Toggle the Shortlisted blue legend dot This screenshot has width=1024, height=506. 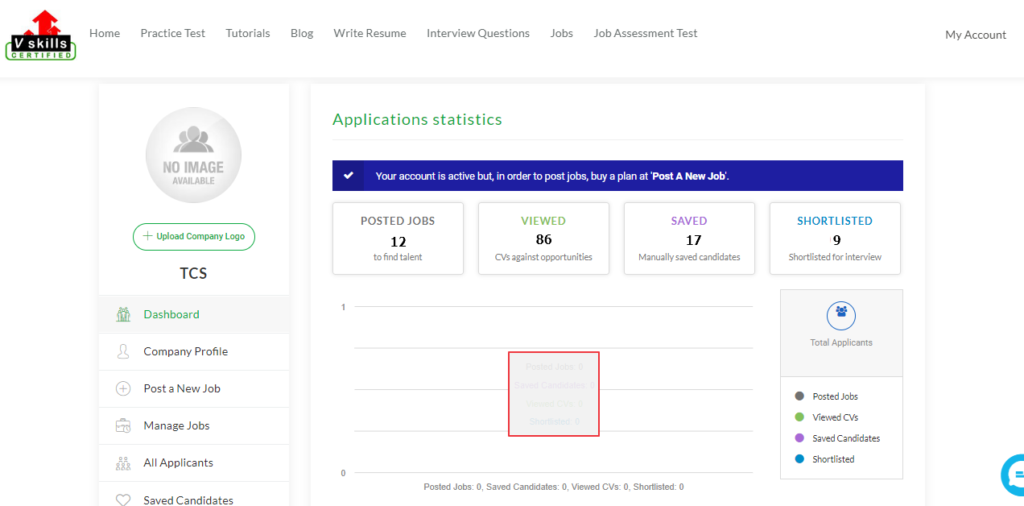tap(799, 459)
